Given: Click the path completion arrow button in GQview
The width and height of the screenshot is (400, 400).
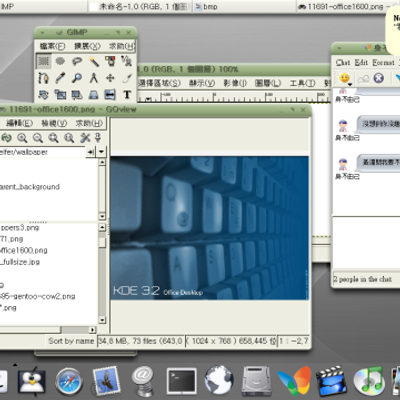Looking at the screenshot, I should 91,152.
